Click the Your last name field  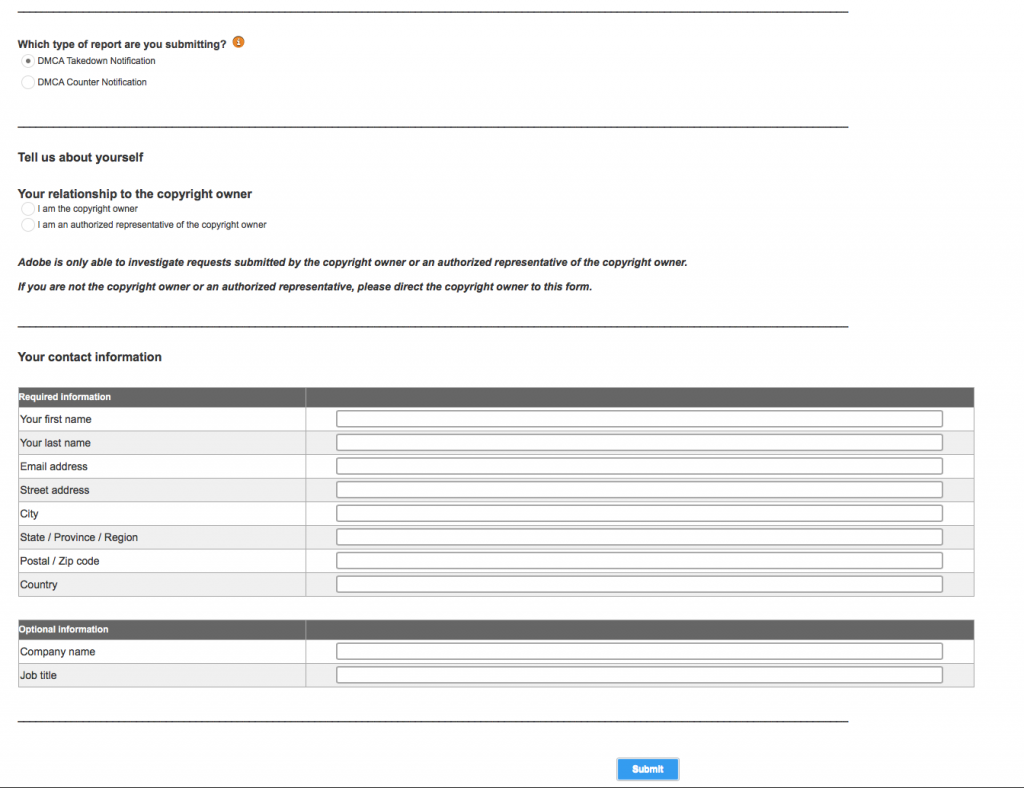[639, 443]
